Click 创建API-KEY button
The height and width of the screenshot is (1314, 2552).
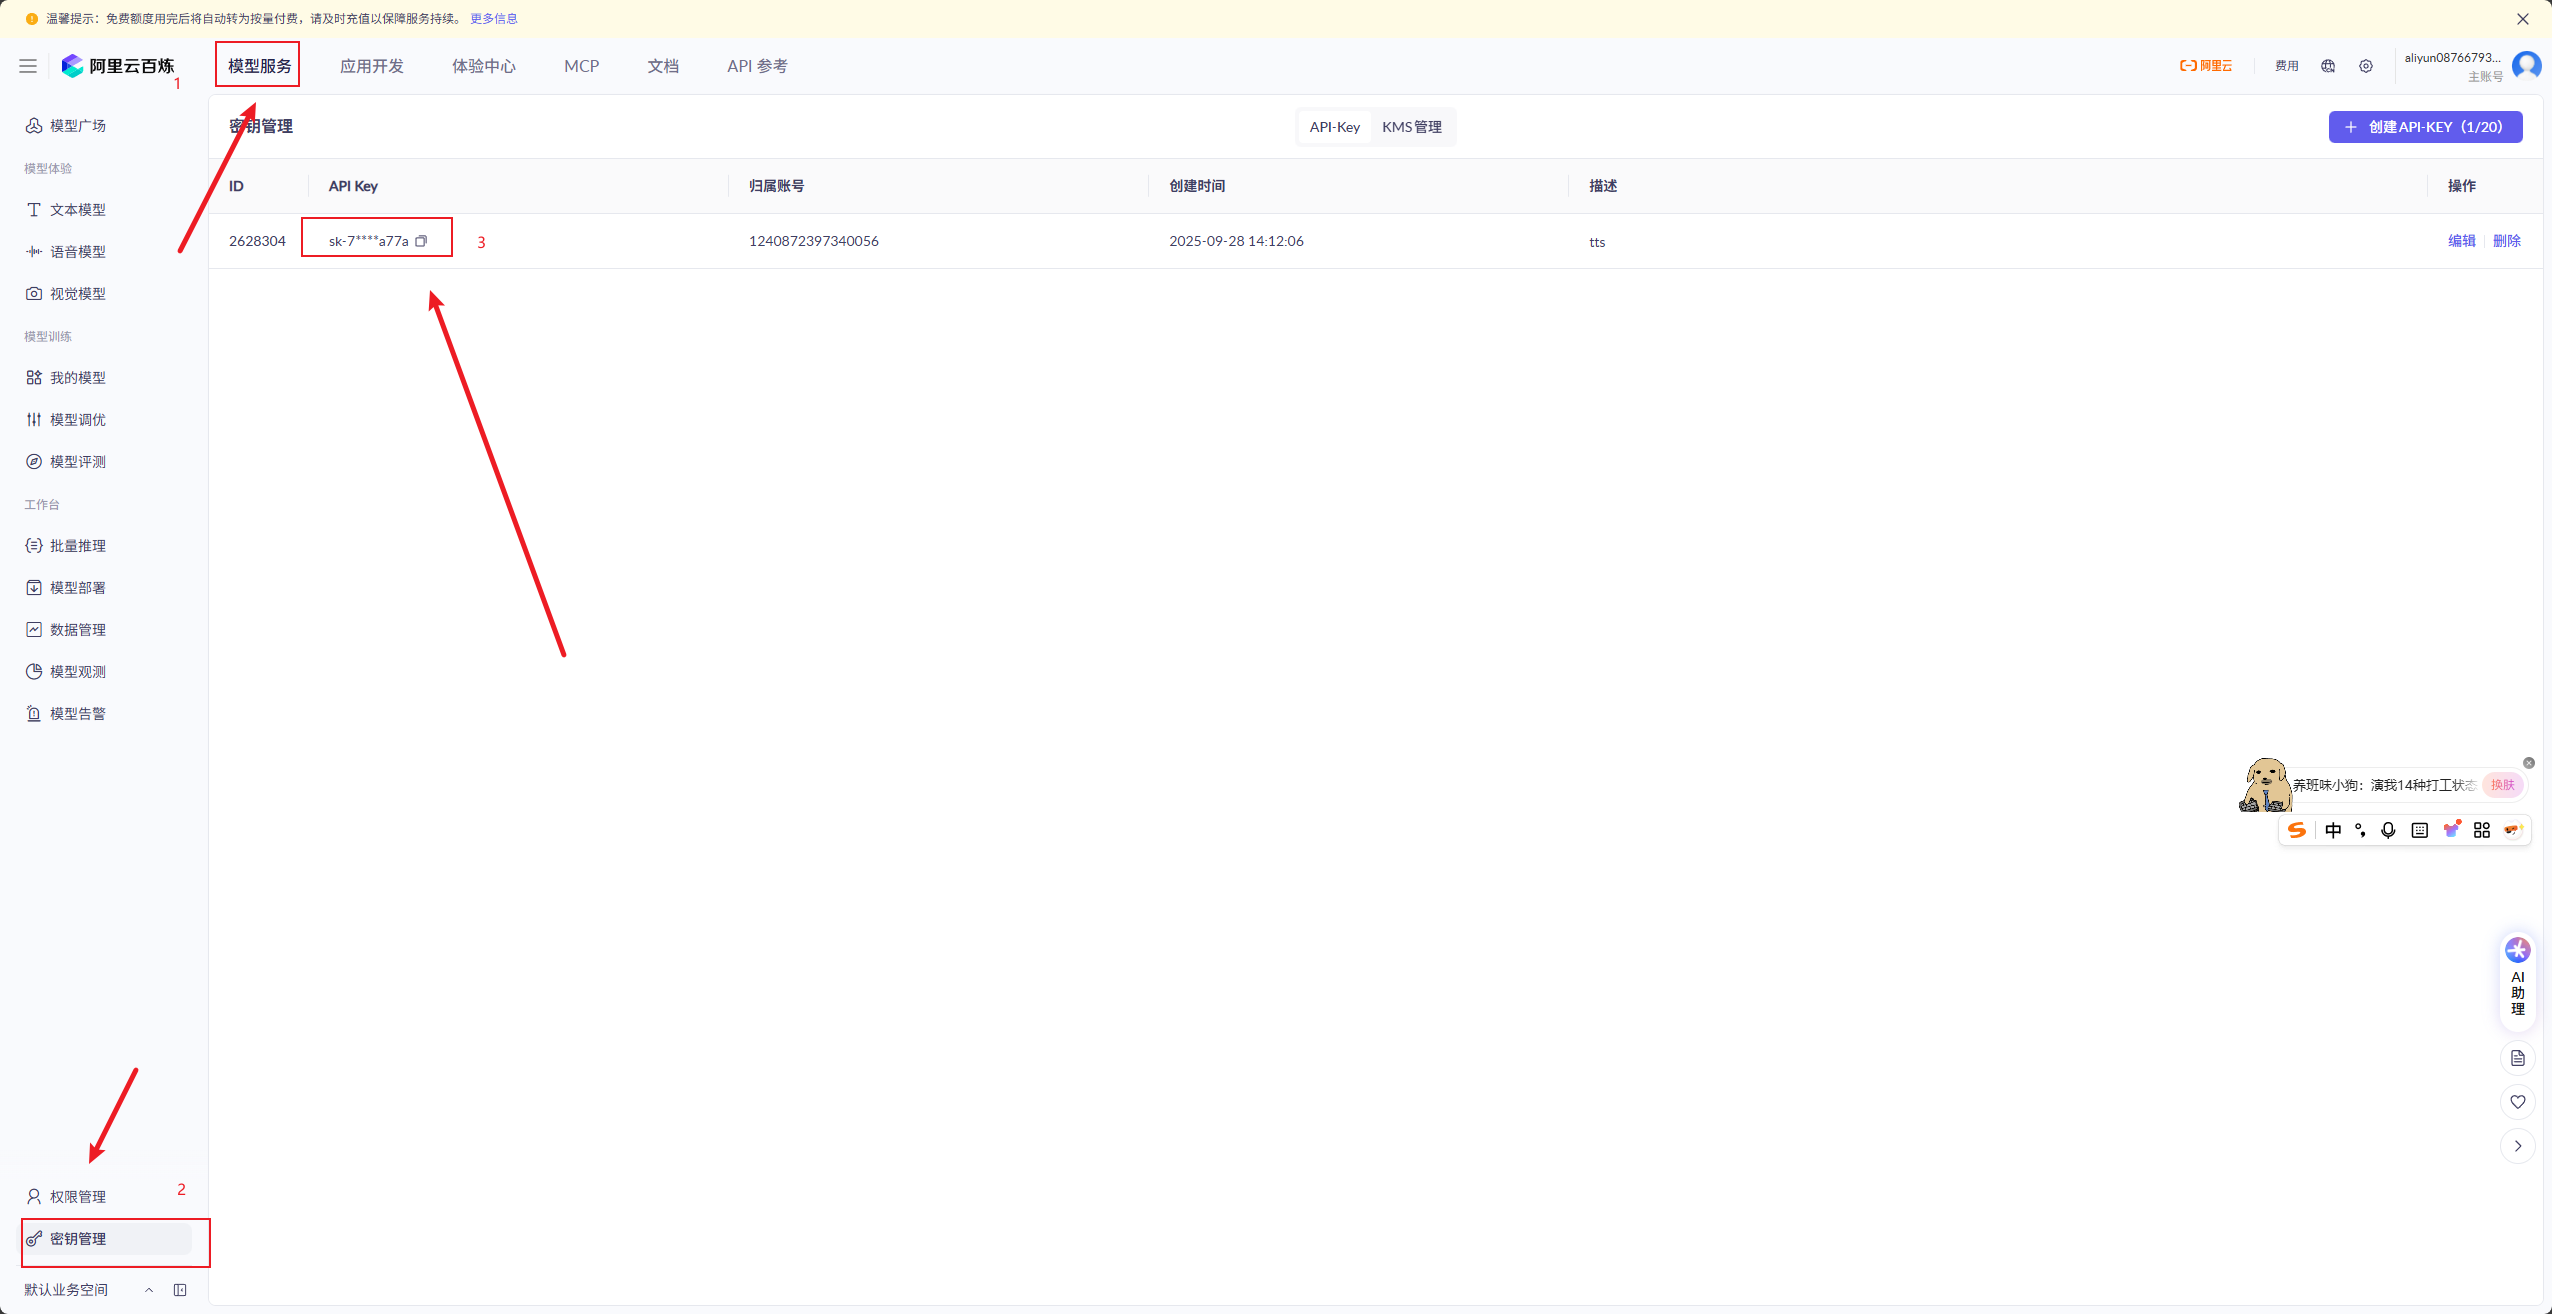coord(2425,127)
